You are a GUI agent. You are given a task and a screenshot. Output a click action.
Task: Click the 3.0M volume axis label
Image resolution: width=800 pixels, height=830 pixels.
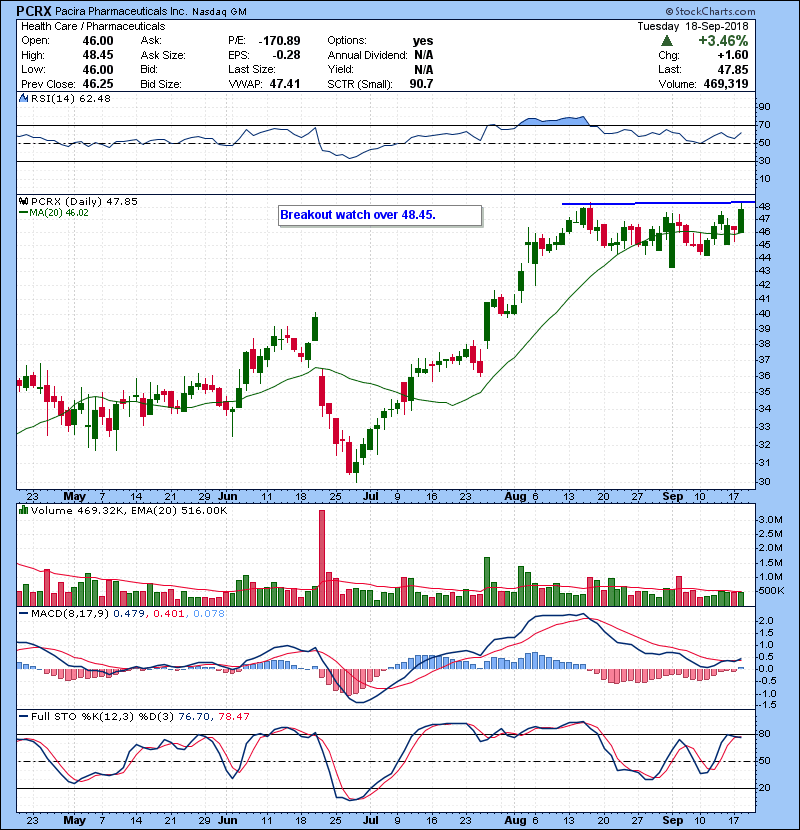[x=771, y=520]
